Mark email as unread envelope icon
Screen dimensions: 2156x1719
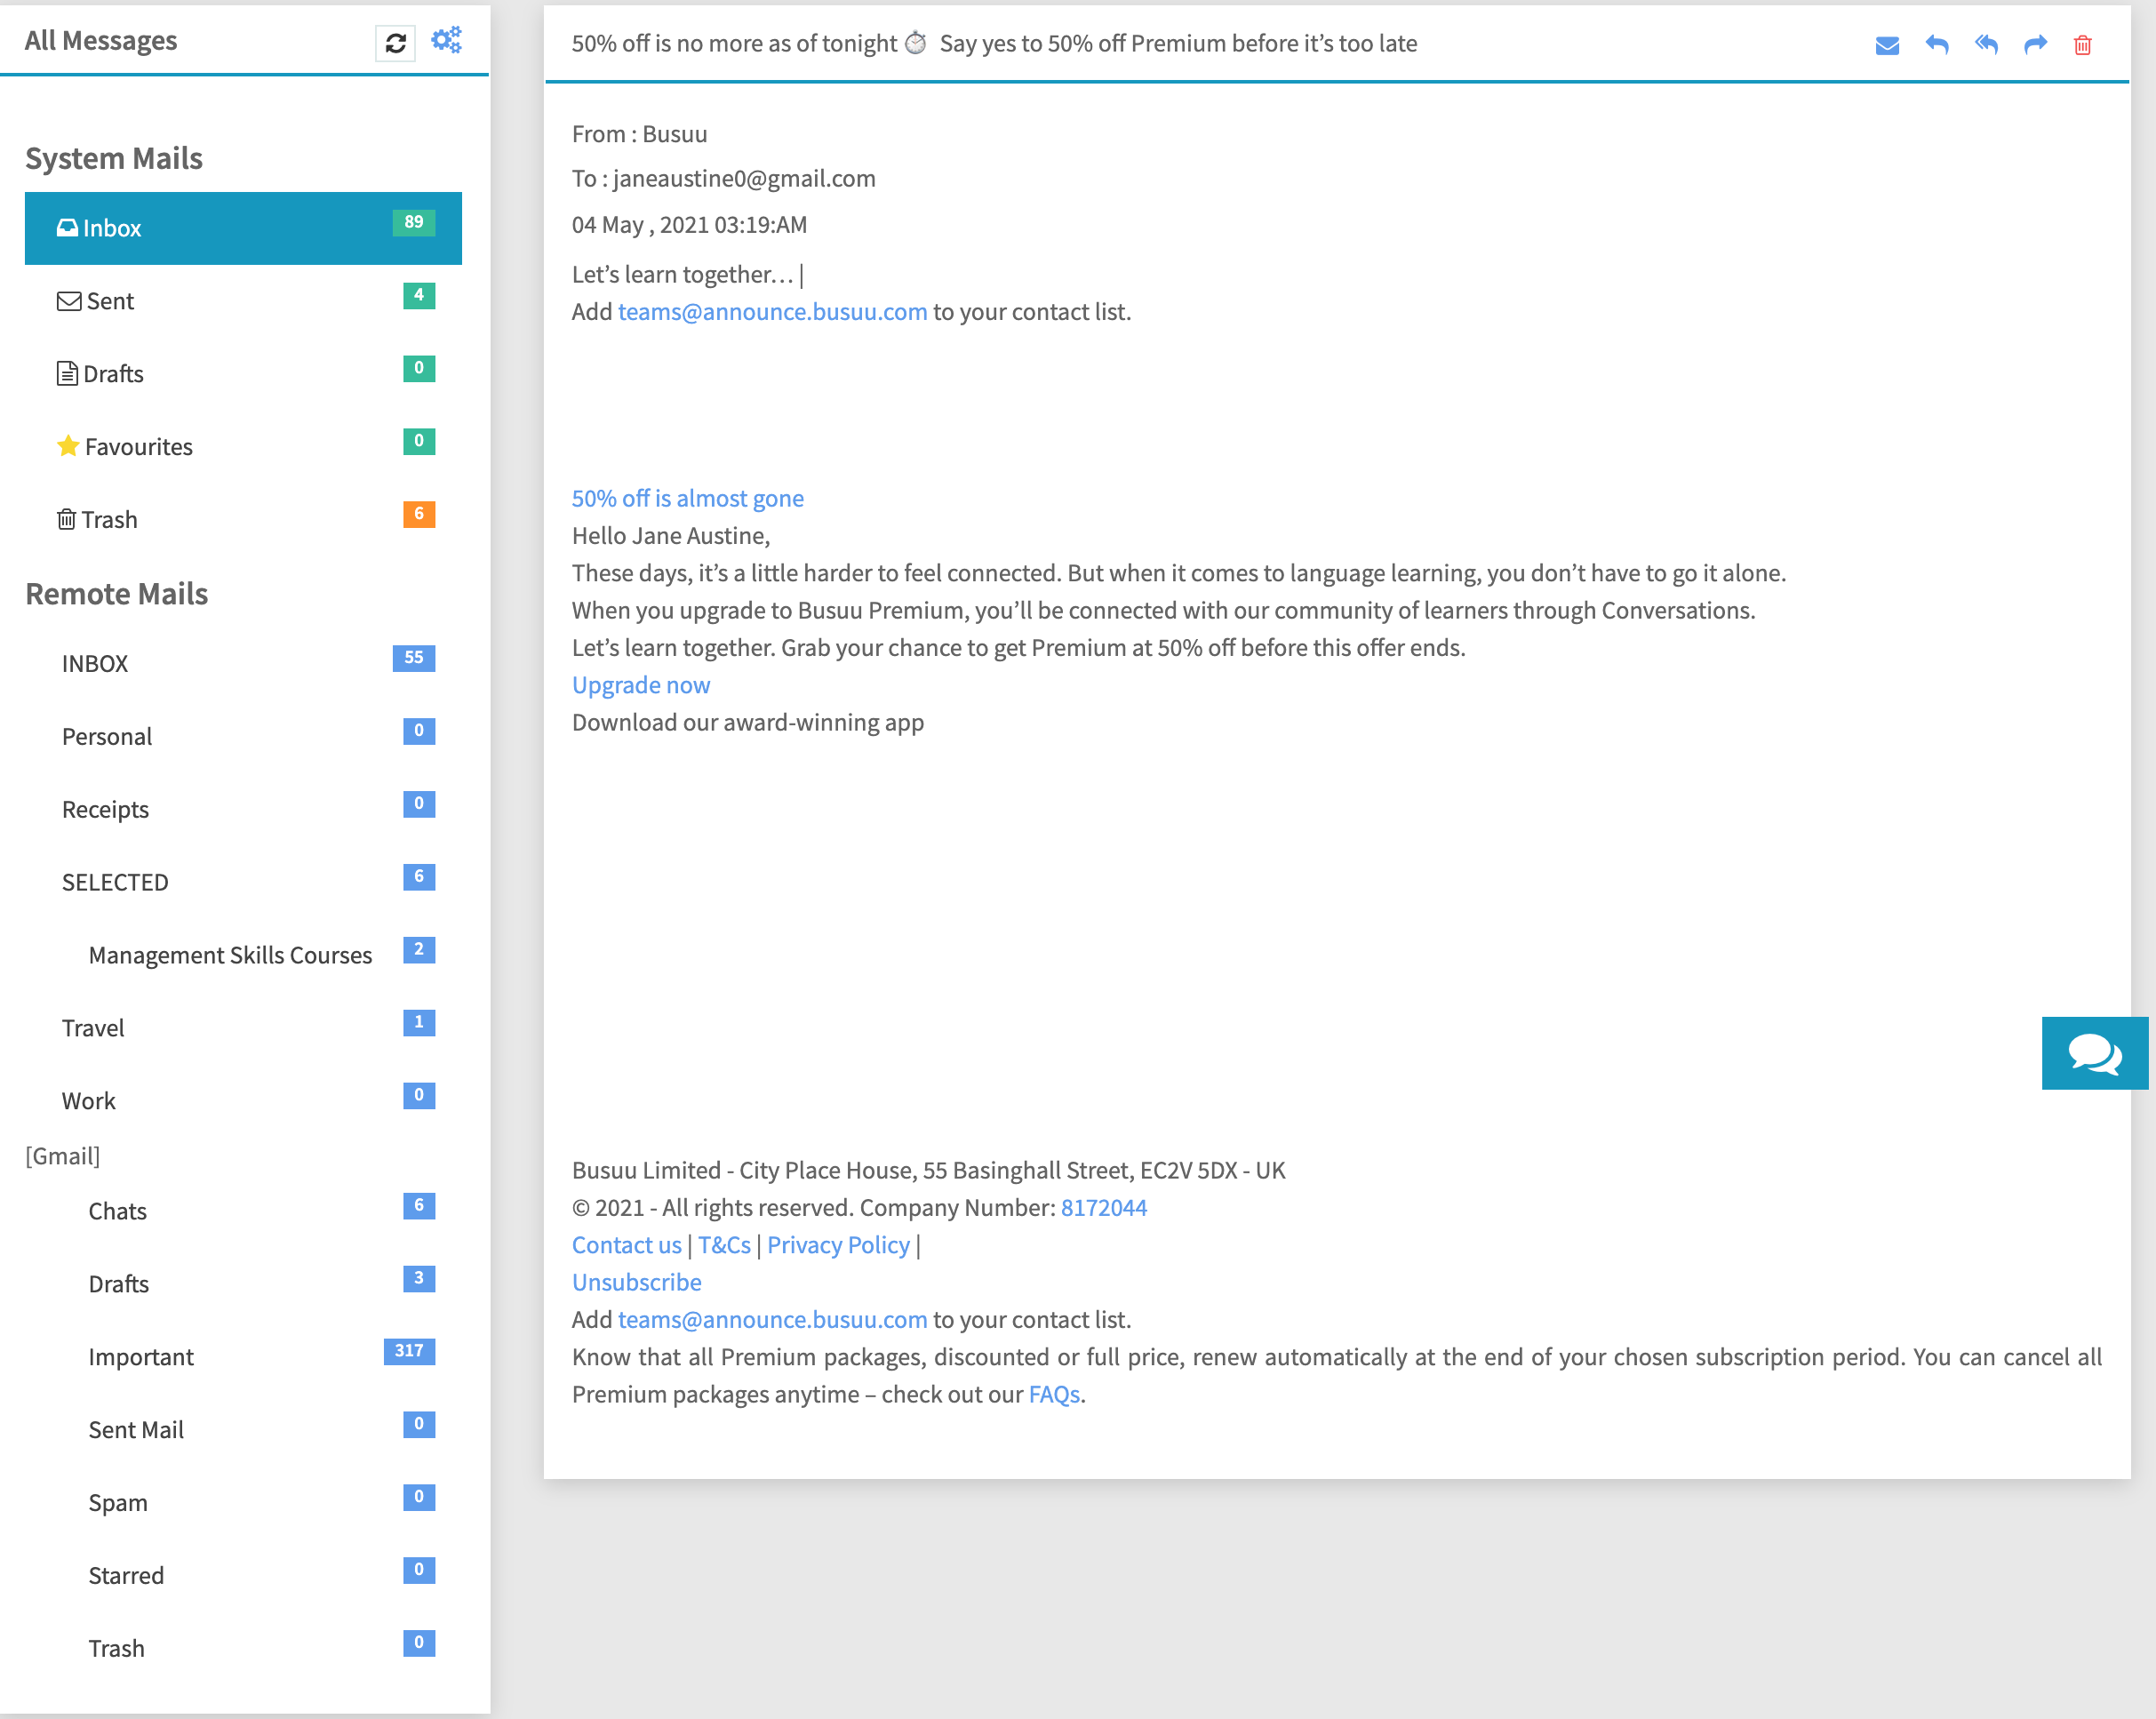tap(1886, 45)
